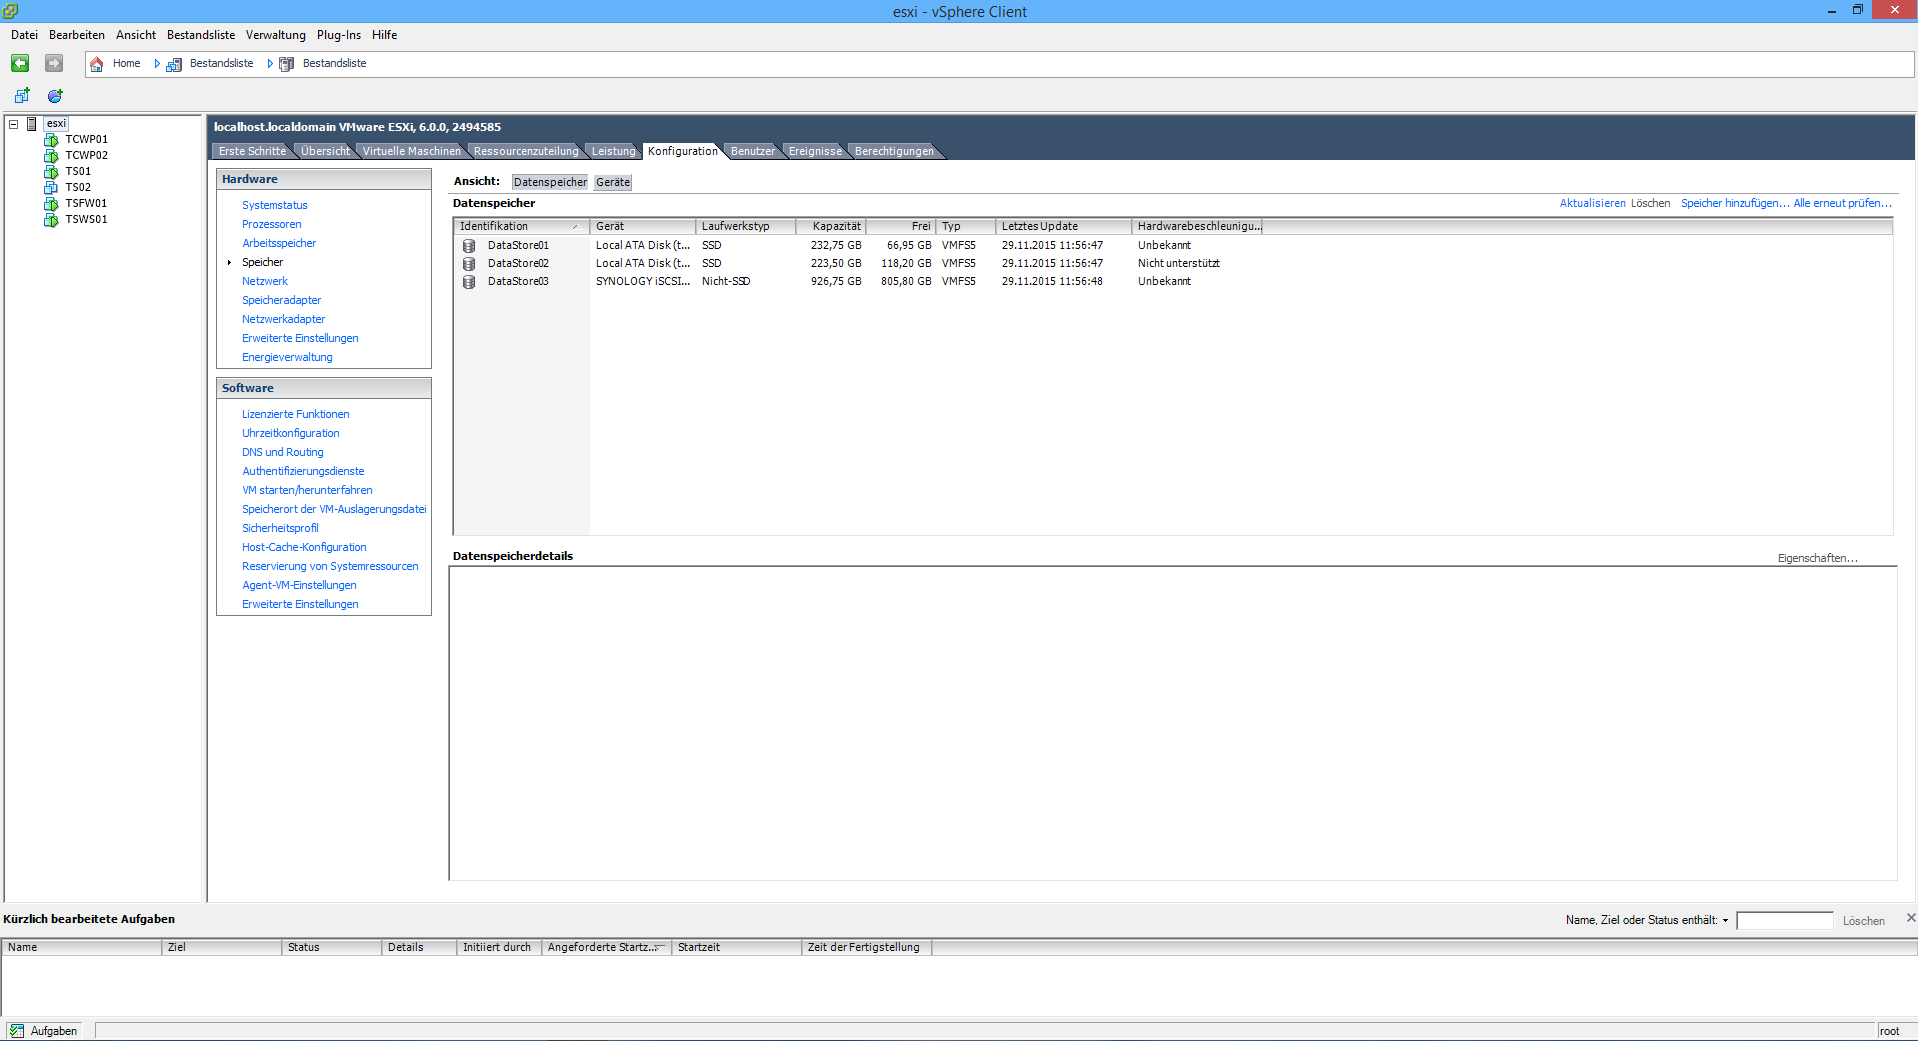
Task: Switch to the Ereignisse tab
Action: click(x=815, y=151)
